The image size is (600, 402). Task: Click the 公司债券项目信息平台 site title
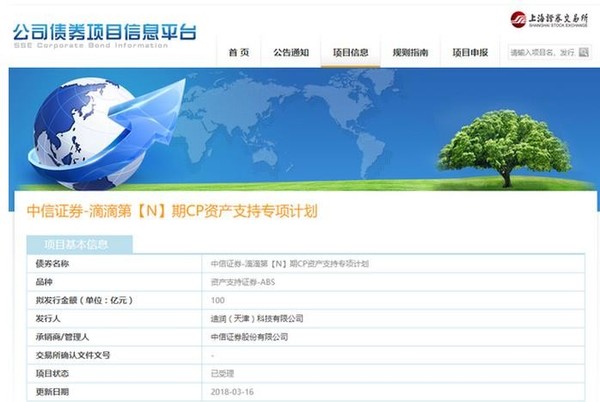pyautogui.click(x=104, y=32)
